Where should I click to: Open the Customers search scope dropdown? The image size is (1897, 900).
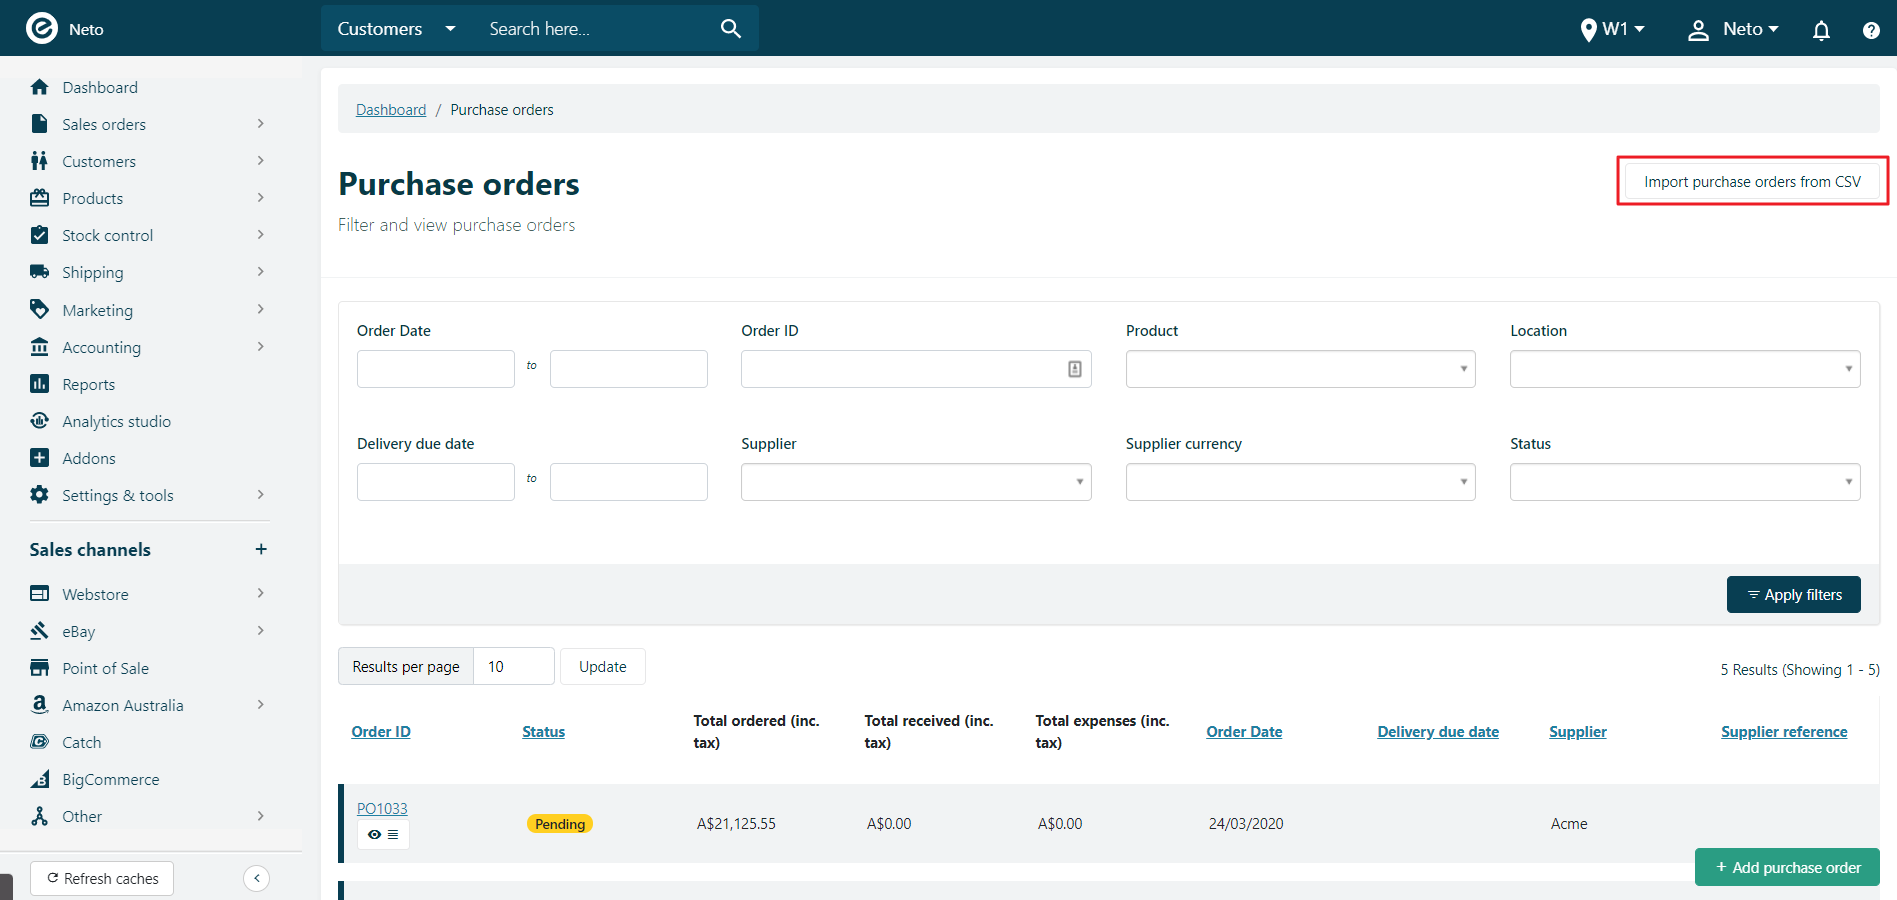[x=397, y=29]
